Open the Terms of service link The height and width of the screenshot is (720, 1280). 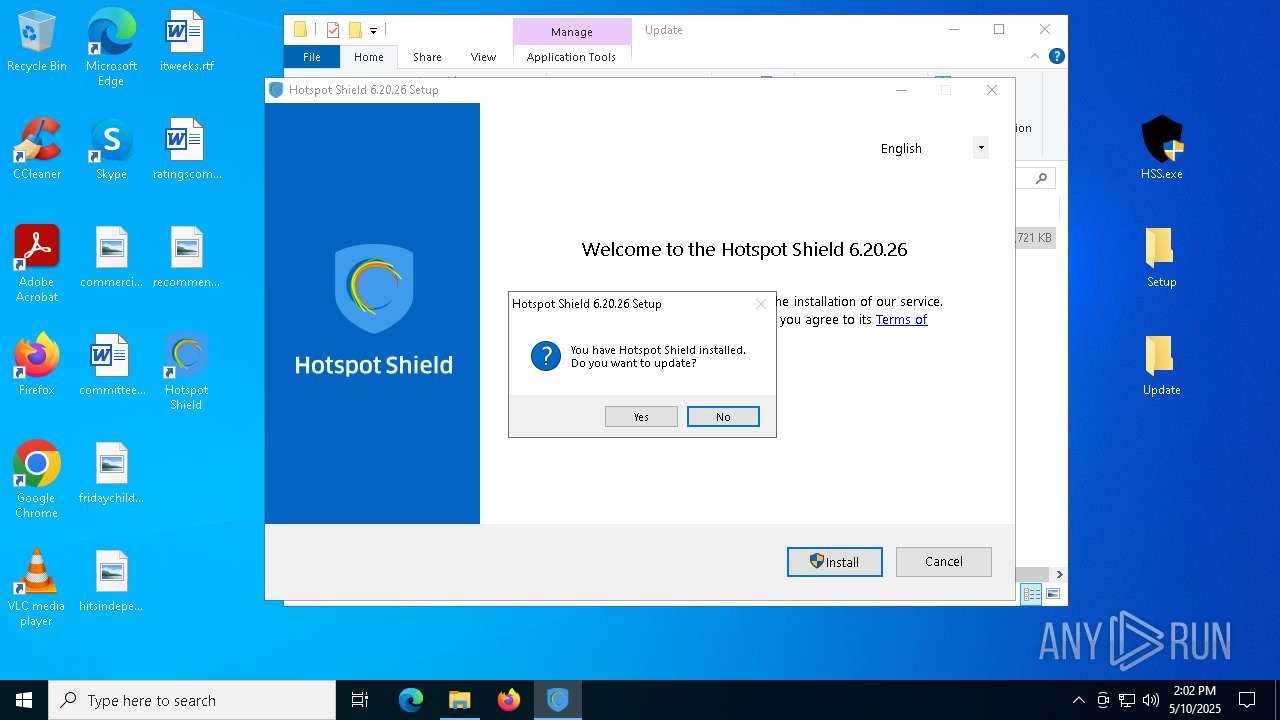click(x=901, y=320)
